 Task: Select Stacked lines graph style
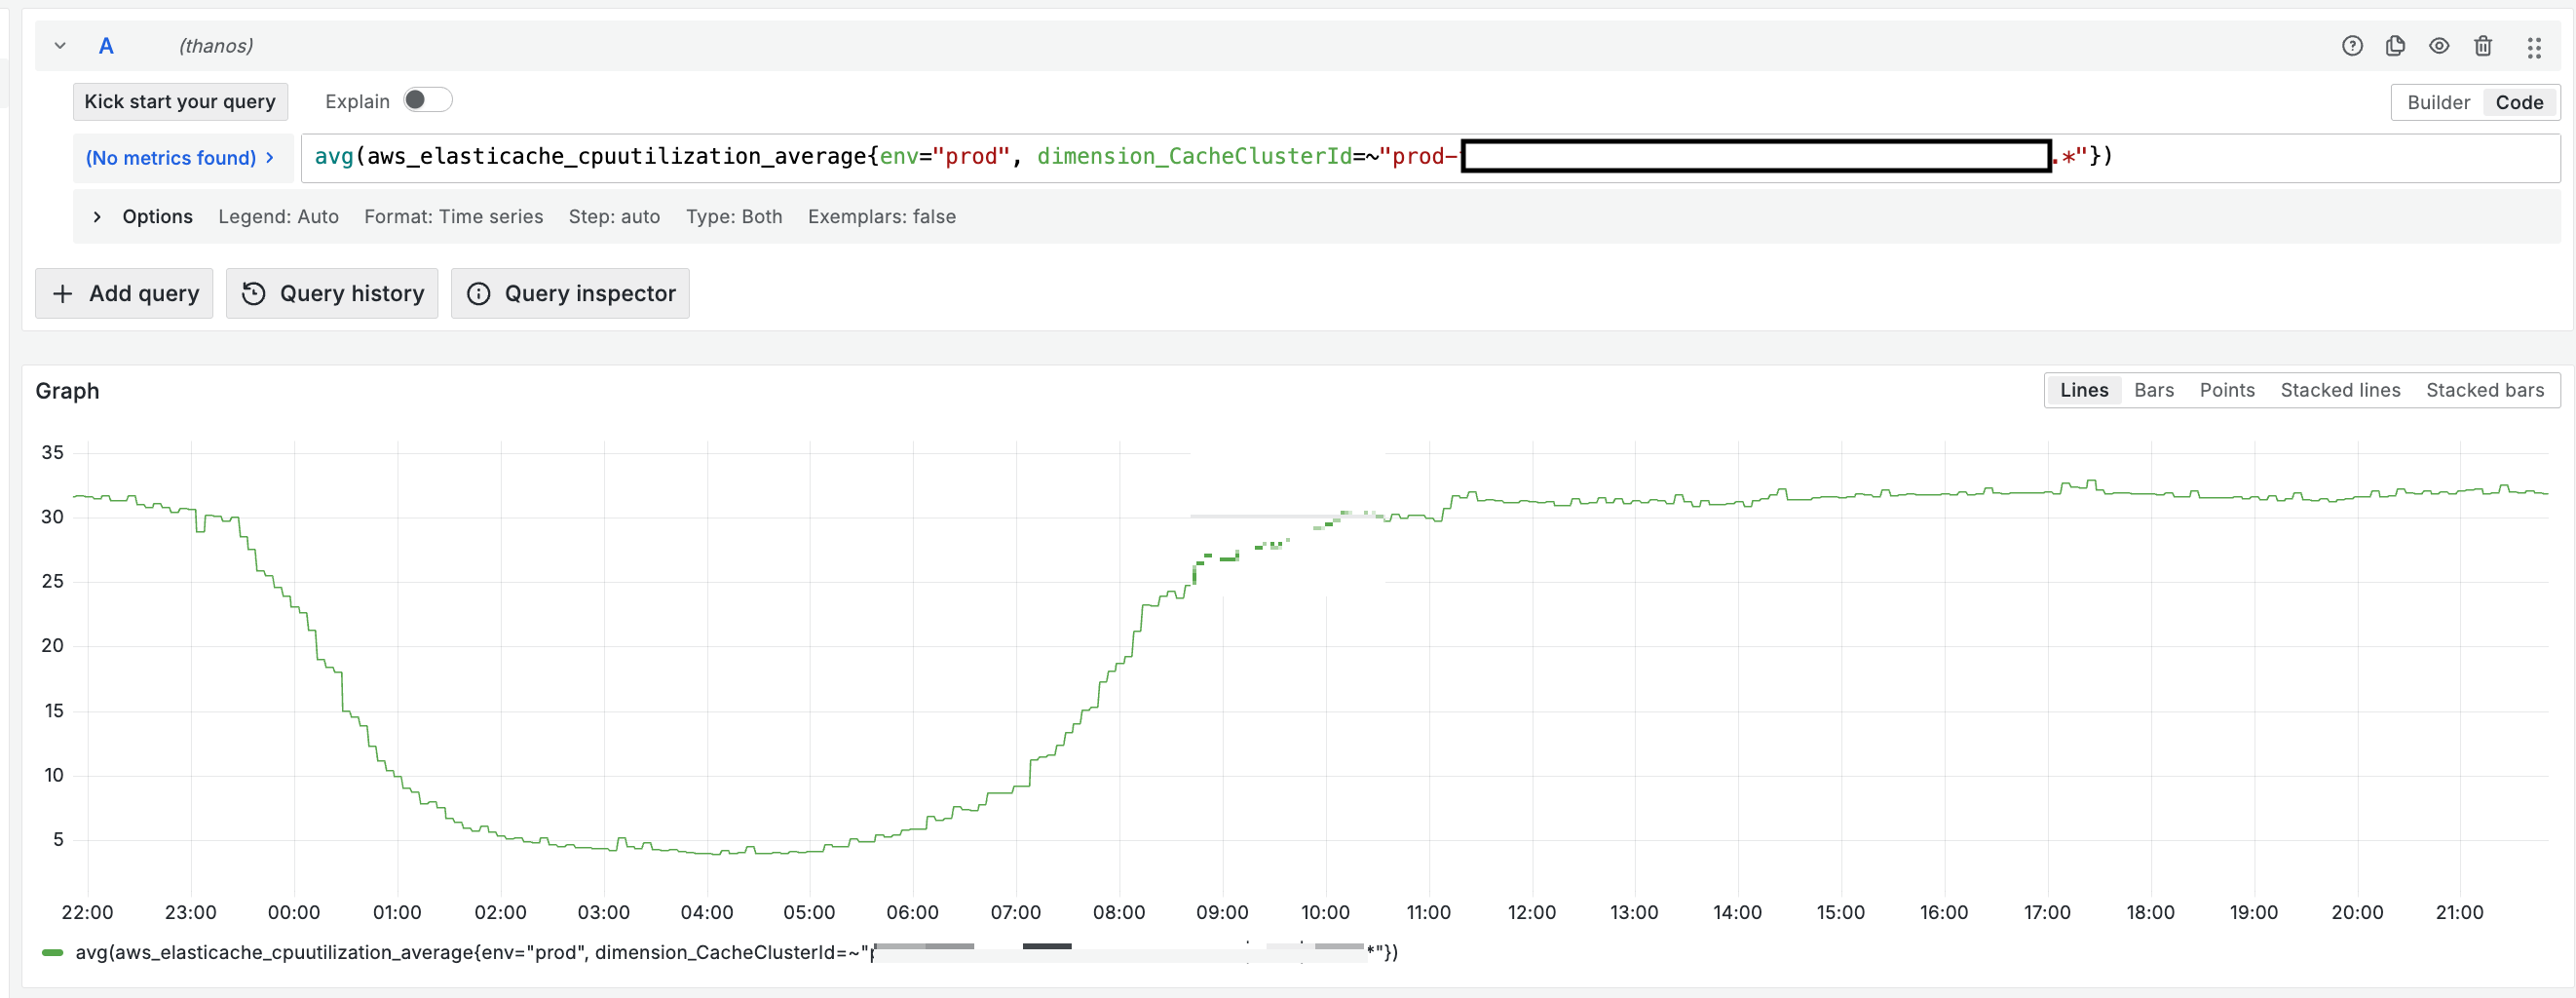2340,390
